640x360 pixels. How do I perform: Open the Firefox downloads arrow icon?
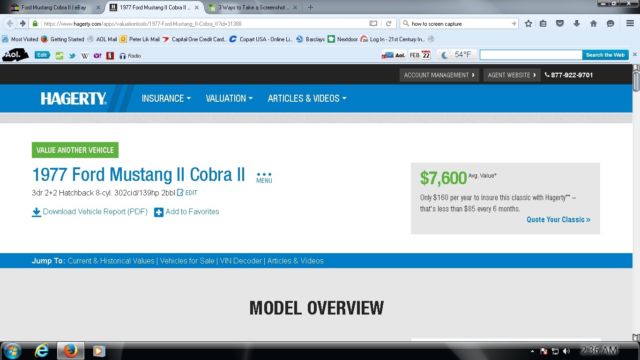576,24
